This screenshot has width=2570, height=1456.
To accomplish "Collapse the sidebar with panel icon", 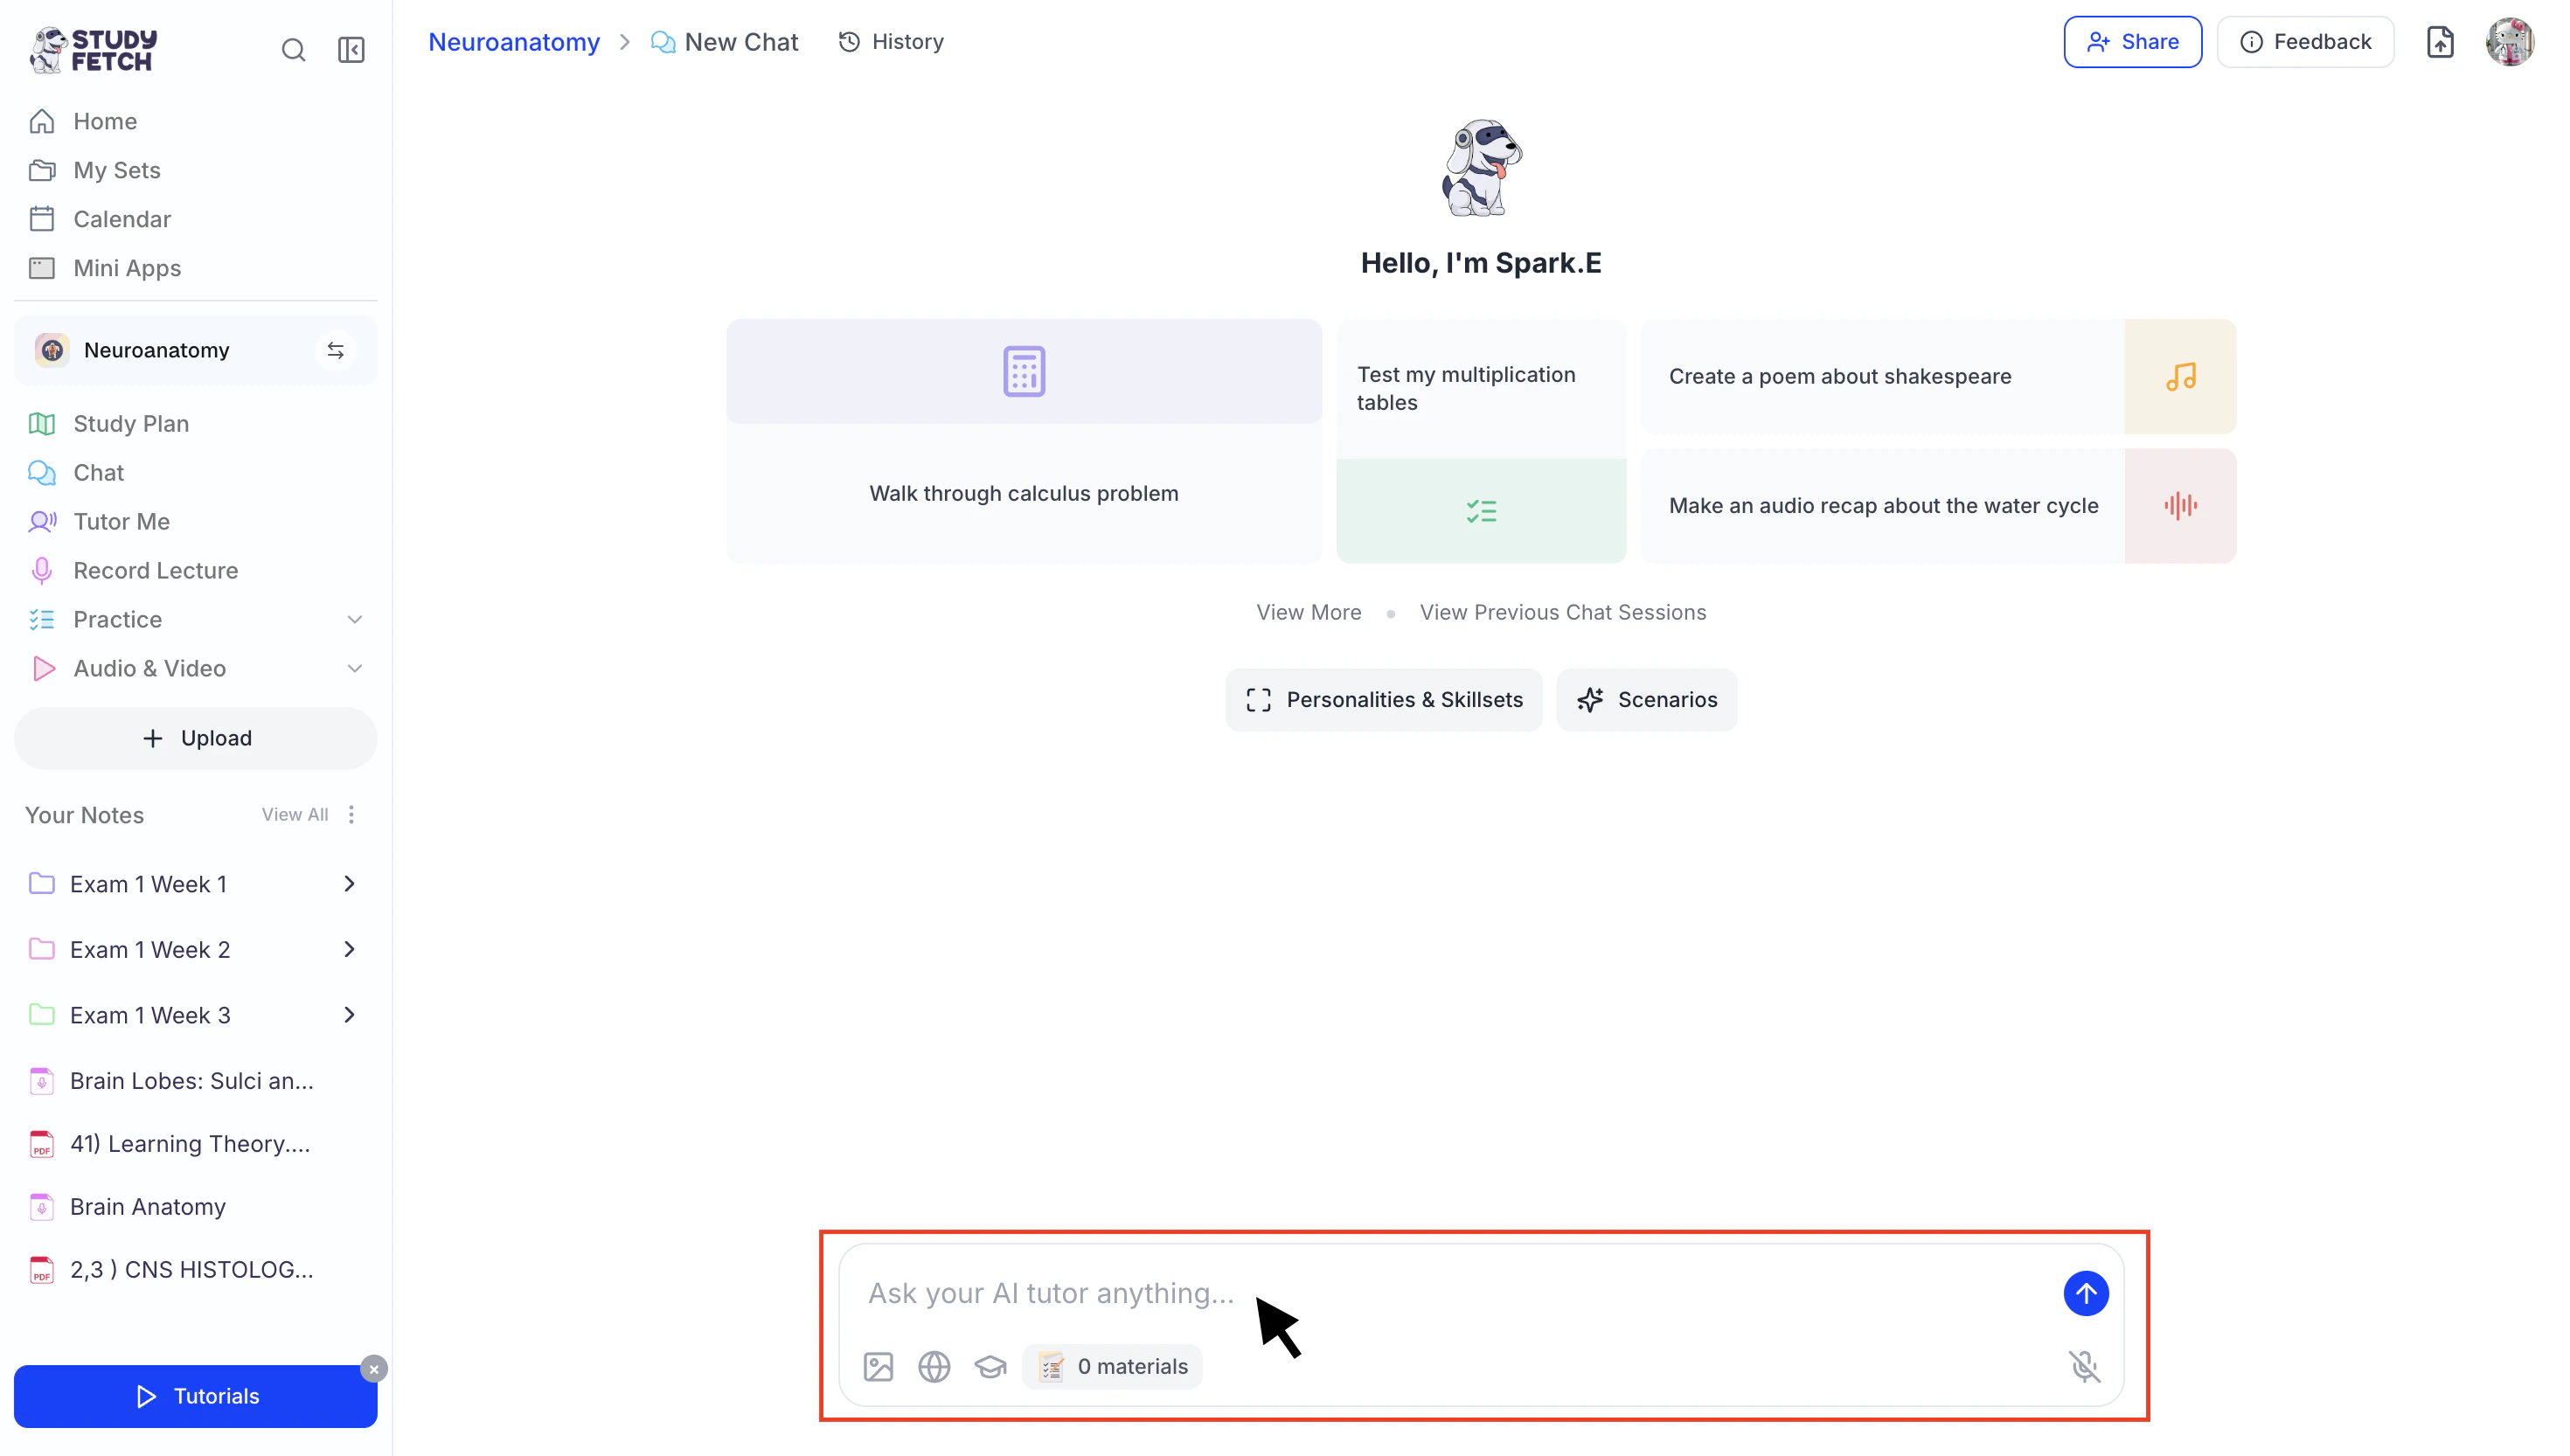I will pos(351,50).
